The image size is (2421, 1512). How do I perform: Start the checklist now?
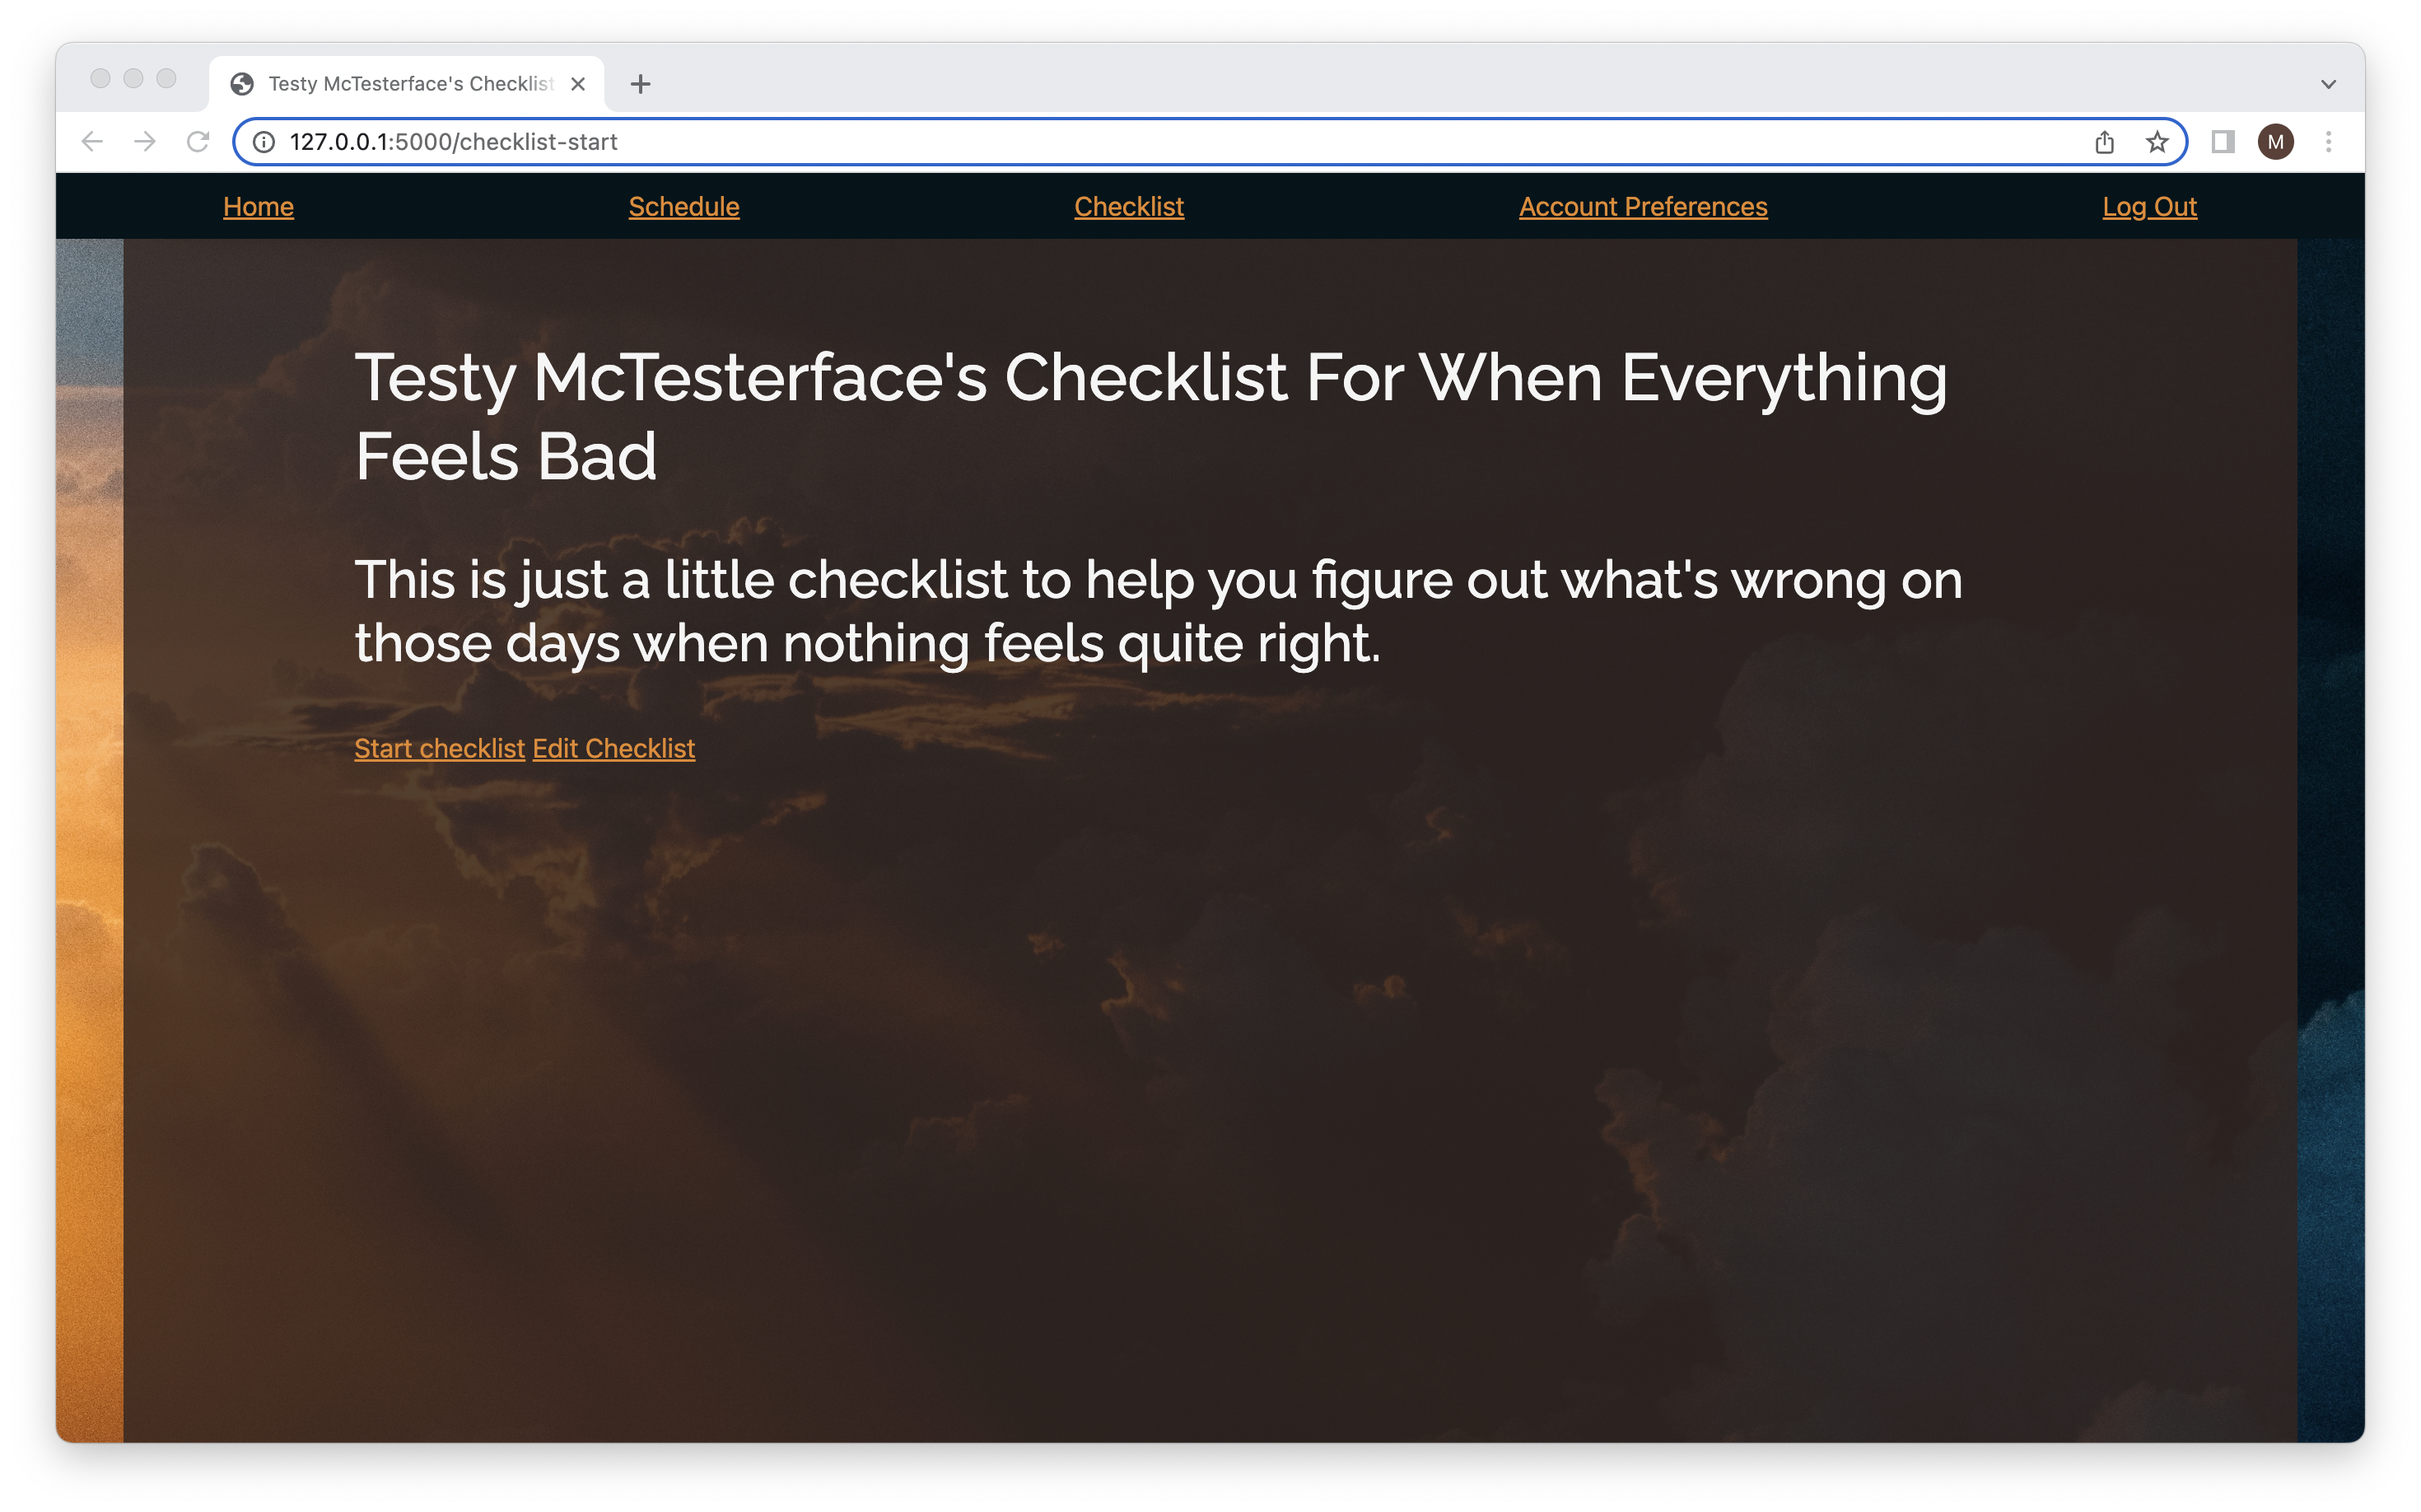point(437,747)
